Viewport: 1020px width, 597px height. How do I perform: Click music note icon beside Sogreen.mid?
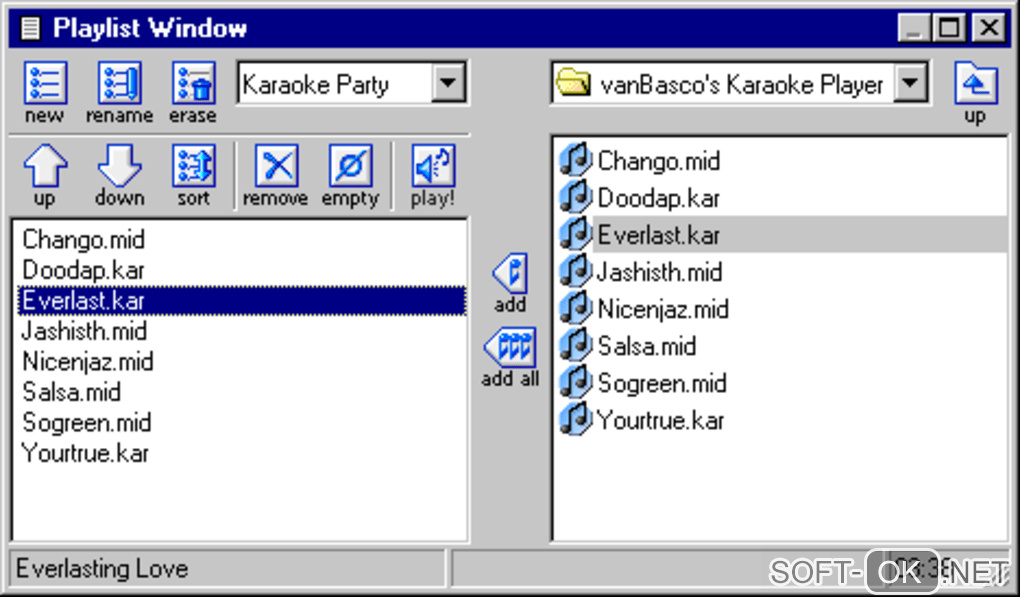click(575, 382)
